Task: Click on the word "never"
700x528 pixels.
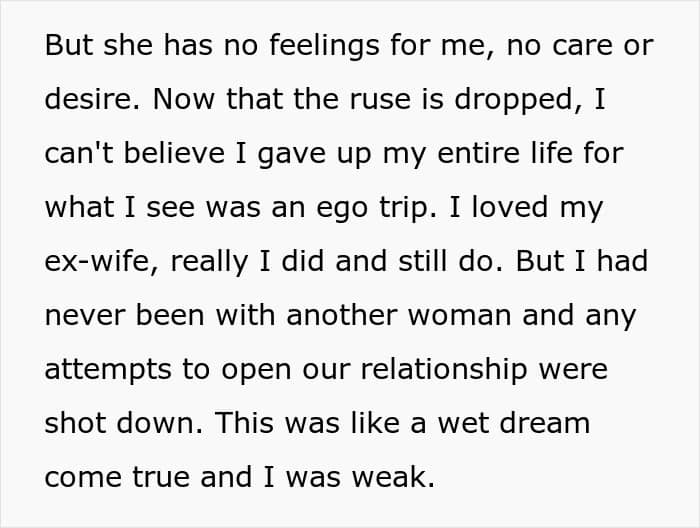Action: 87,314
